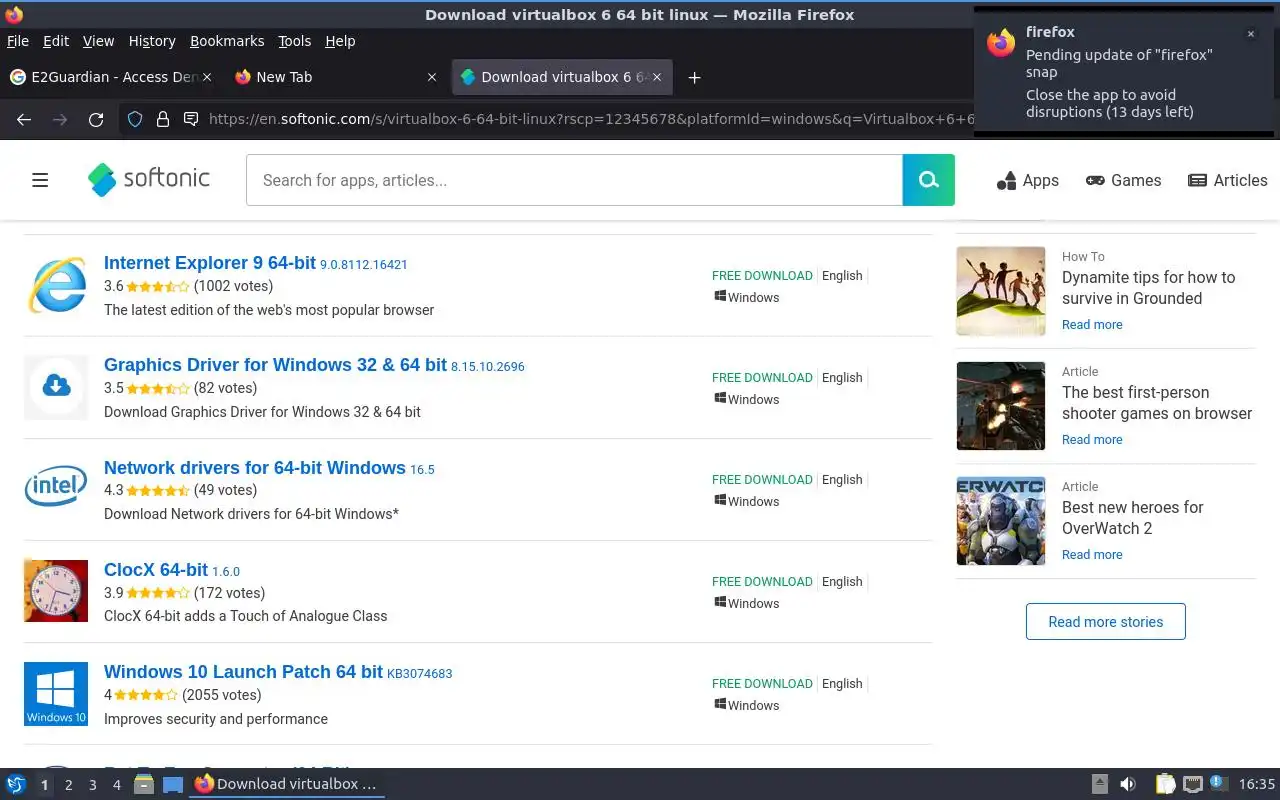Click the Read more stories button
This screenshot has height=800, width=1280.
(x=1105, y=621)
